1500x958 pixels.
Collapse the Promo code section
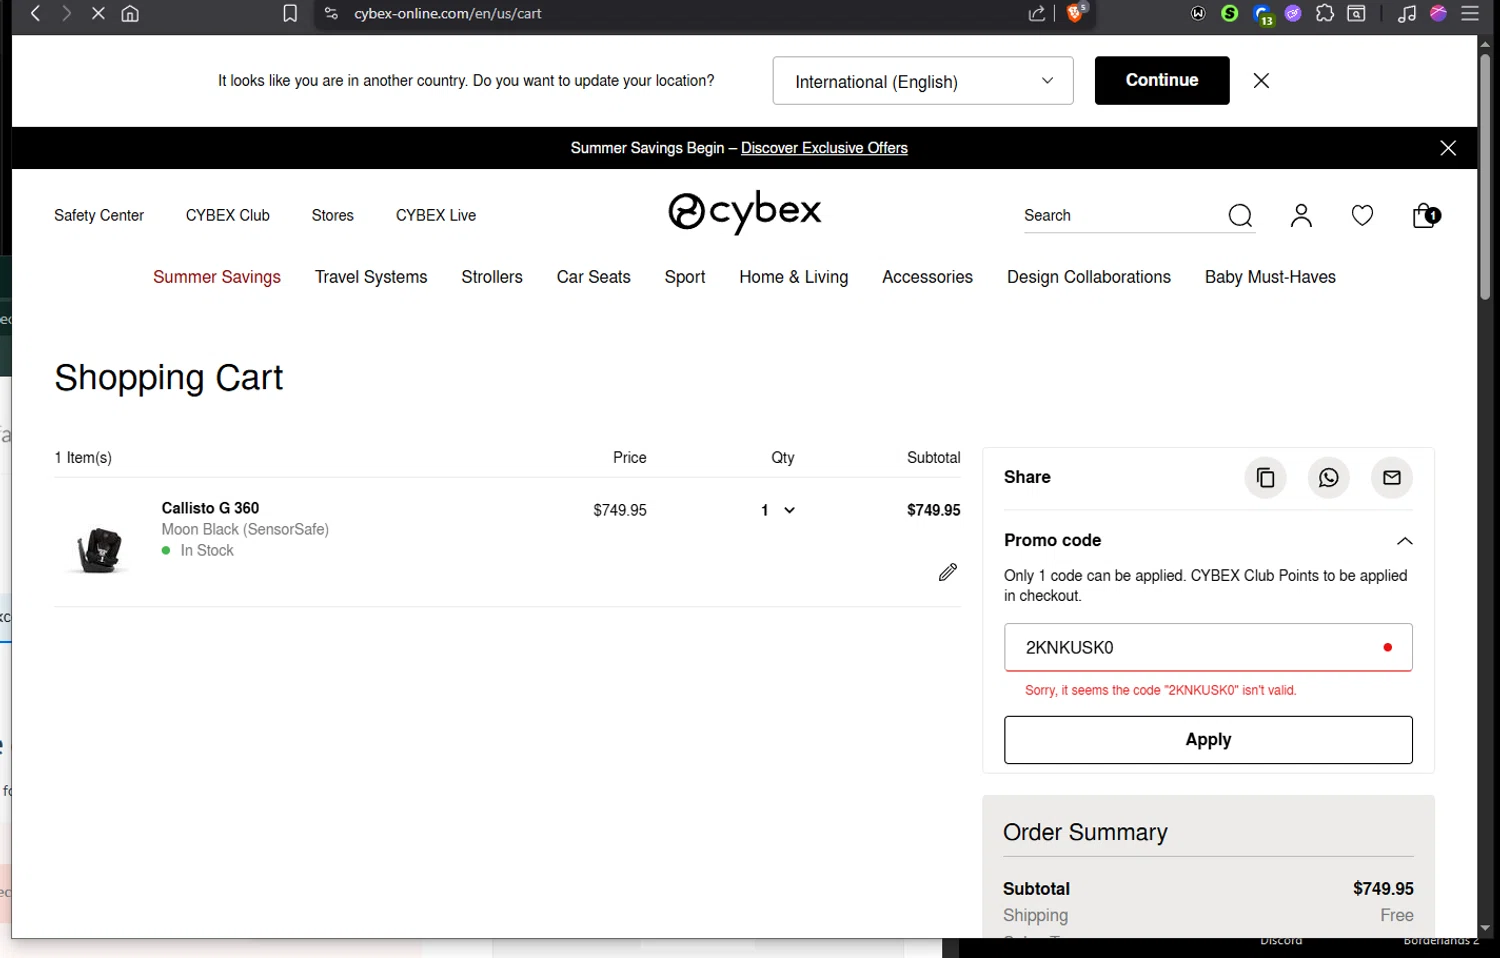point(1404,541)
